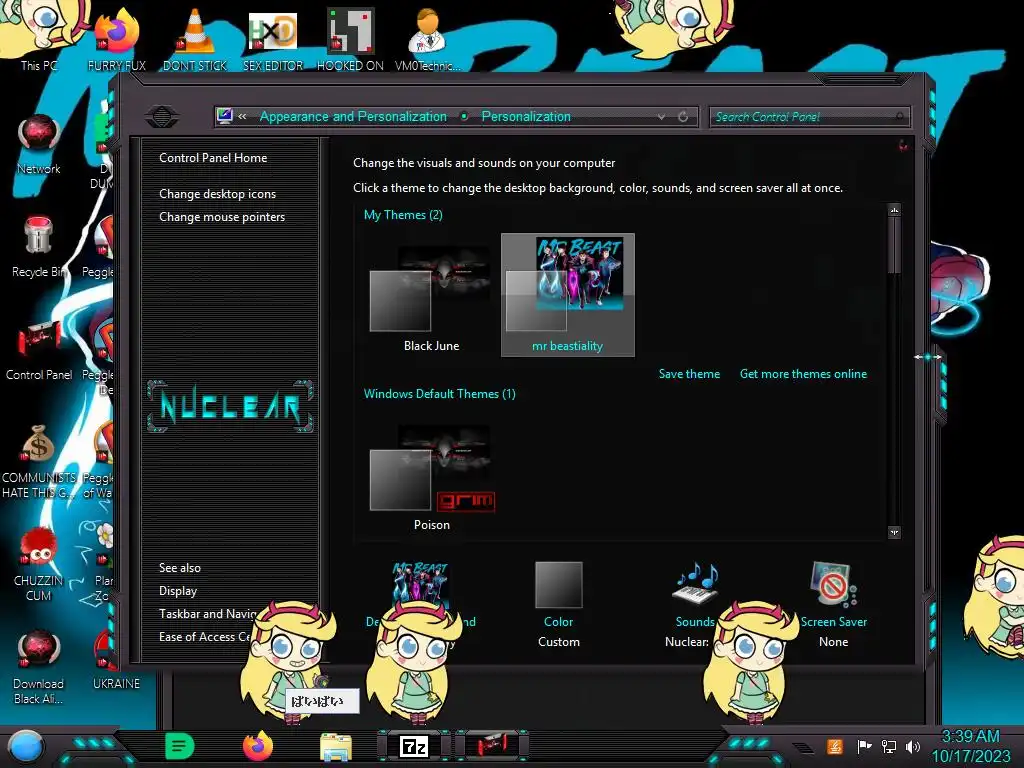Click the Start orb on the taskbar
This screenshot has width=1024, height=768.
point(25,746)
